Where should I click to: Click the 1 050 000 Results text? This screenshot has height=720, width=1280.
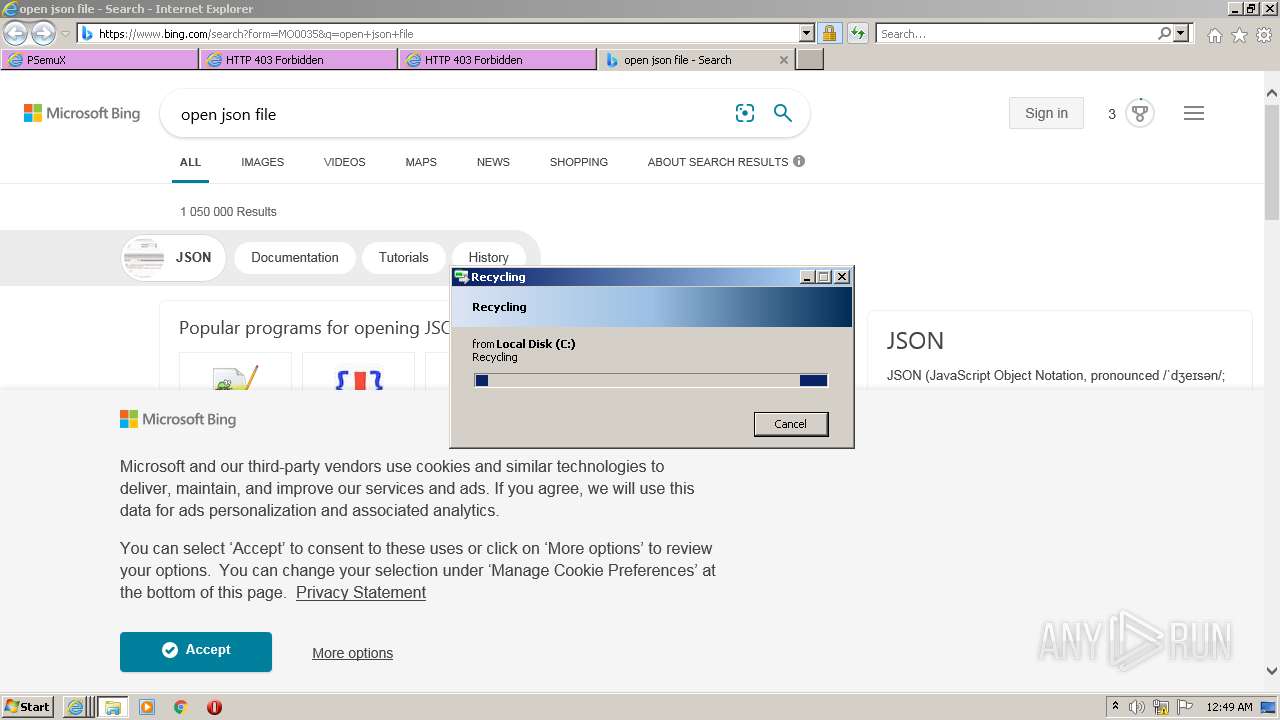tap(228, 212)
